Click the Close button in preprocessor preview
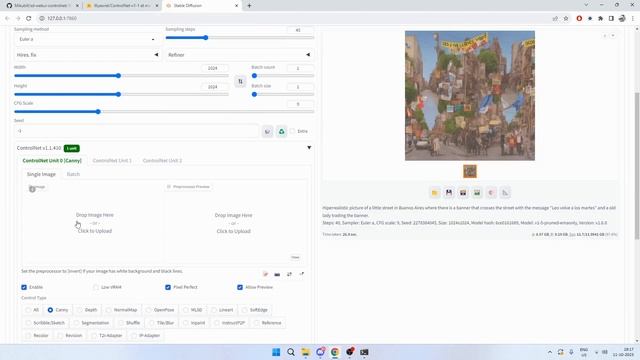The image size is (640, 360). tap(295, 257)
